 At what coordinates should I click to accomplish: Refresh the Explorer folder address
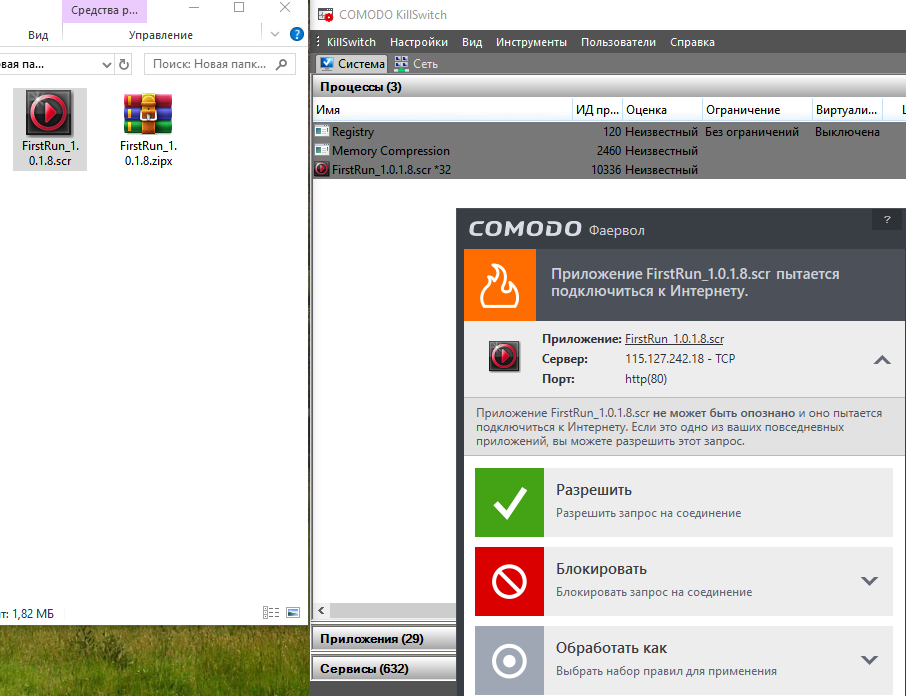[x=124, y=64]
